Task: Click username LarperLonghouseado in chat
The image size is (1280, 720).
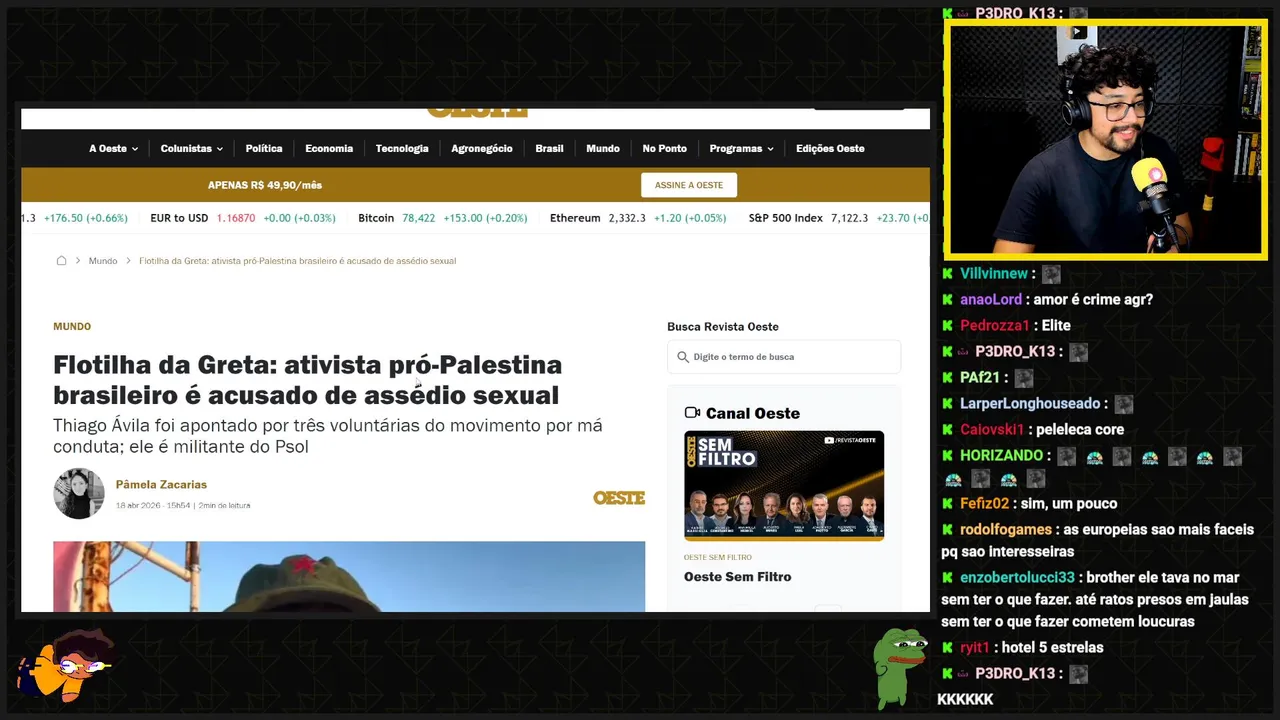Action: 1030,403
